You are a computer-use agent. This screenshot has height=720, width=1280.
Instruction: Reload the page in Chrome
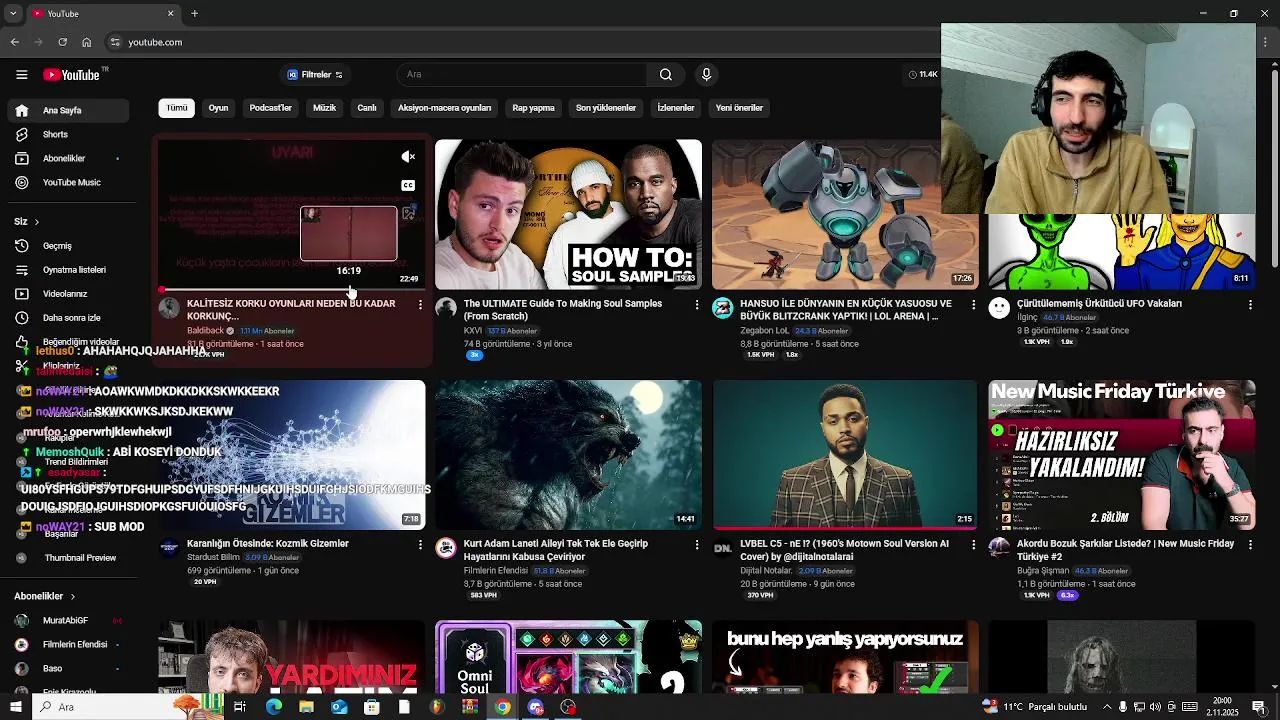(62, 42)
